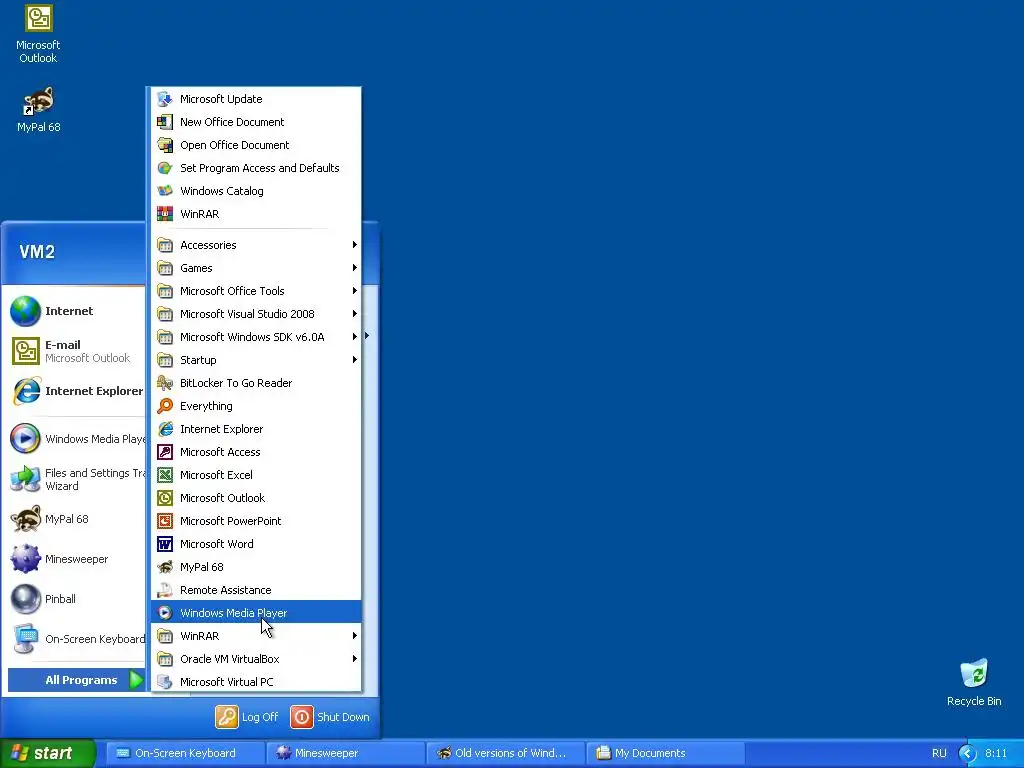The image size is (1024, 768).
Task: Click the Windows Catalog icon
Action: (165, 191)
